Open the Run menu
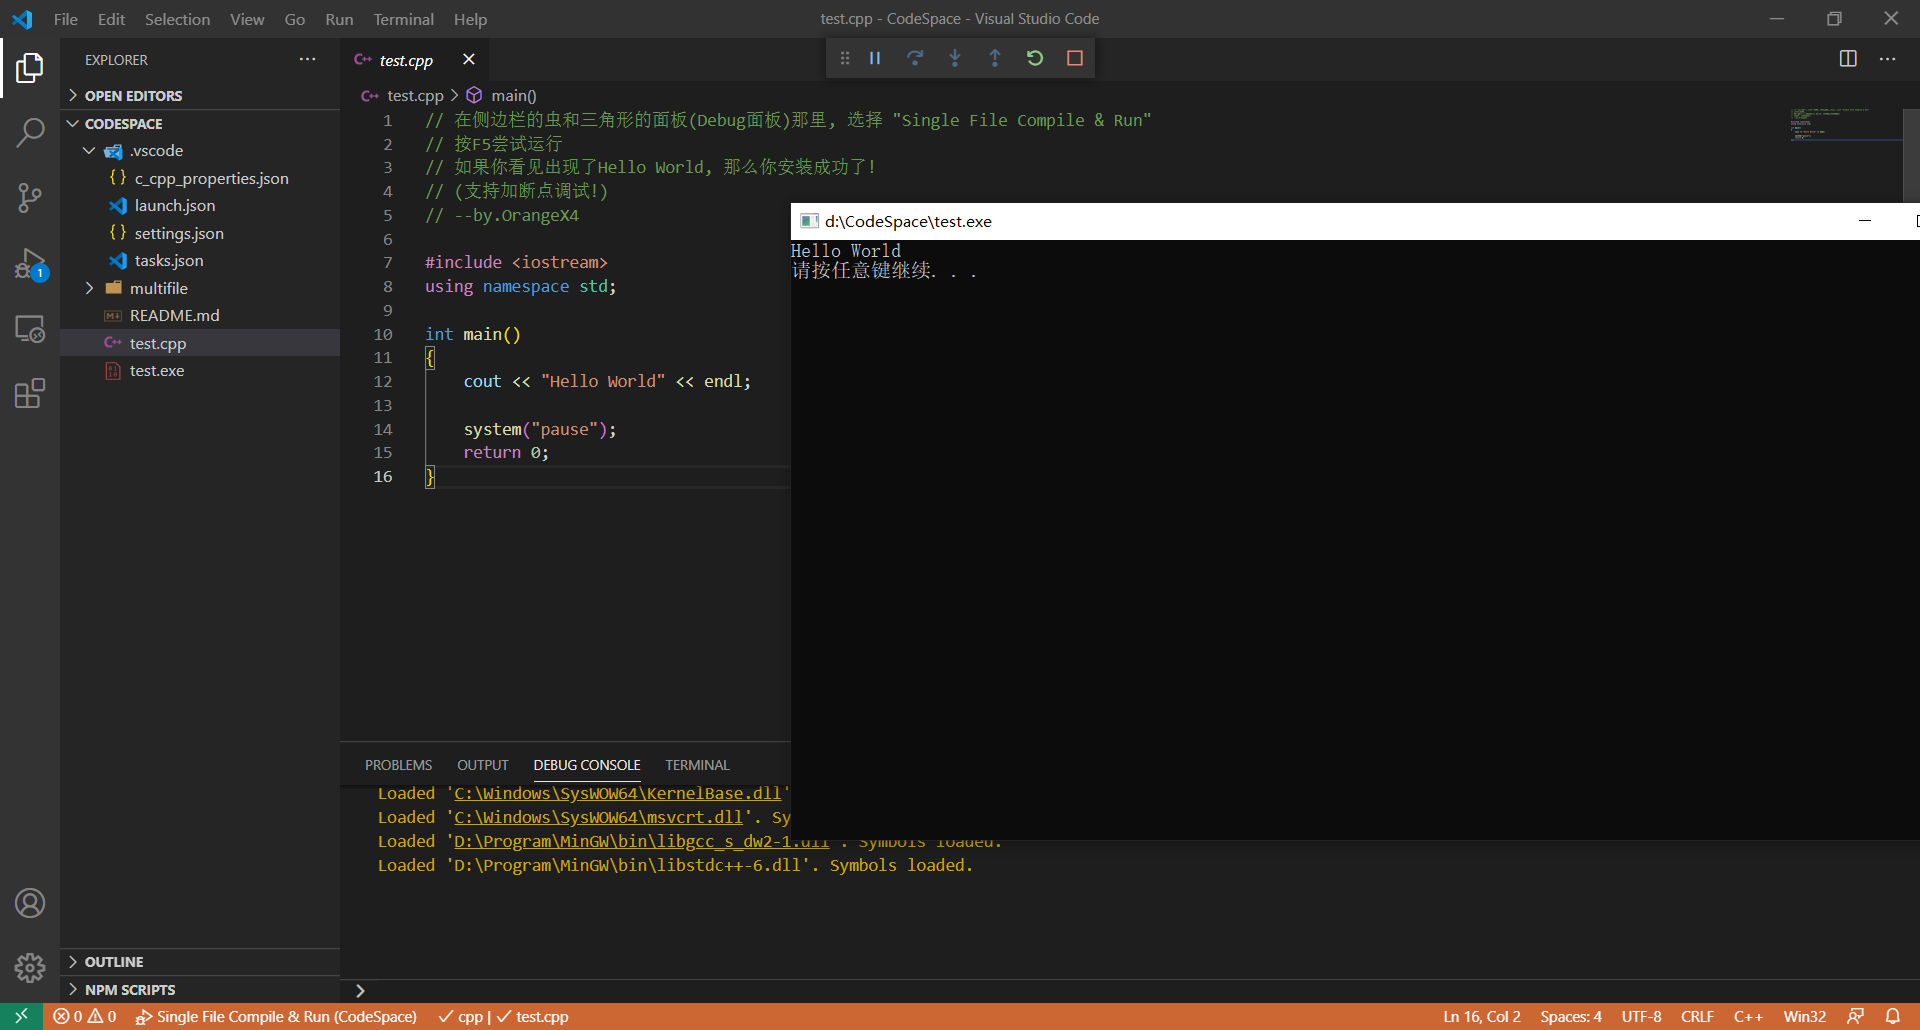The height and width of the screenshot is (1030, 1920). pos(339,19)
